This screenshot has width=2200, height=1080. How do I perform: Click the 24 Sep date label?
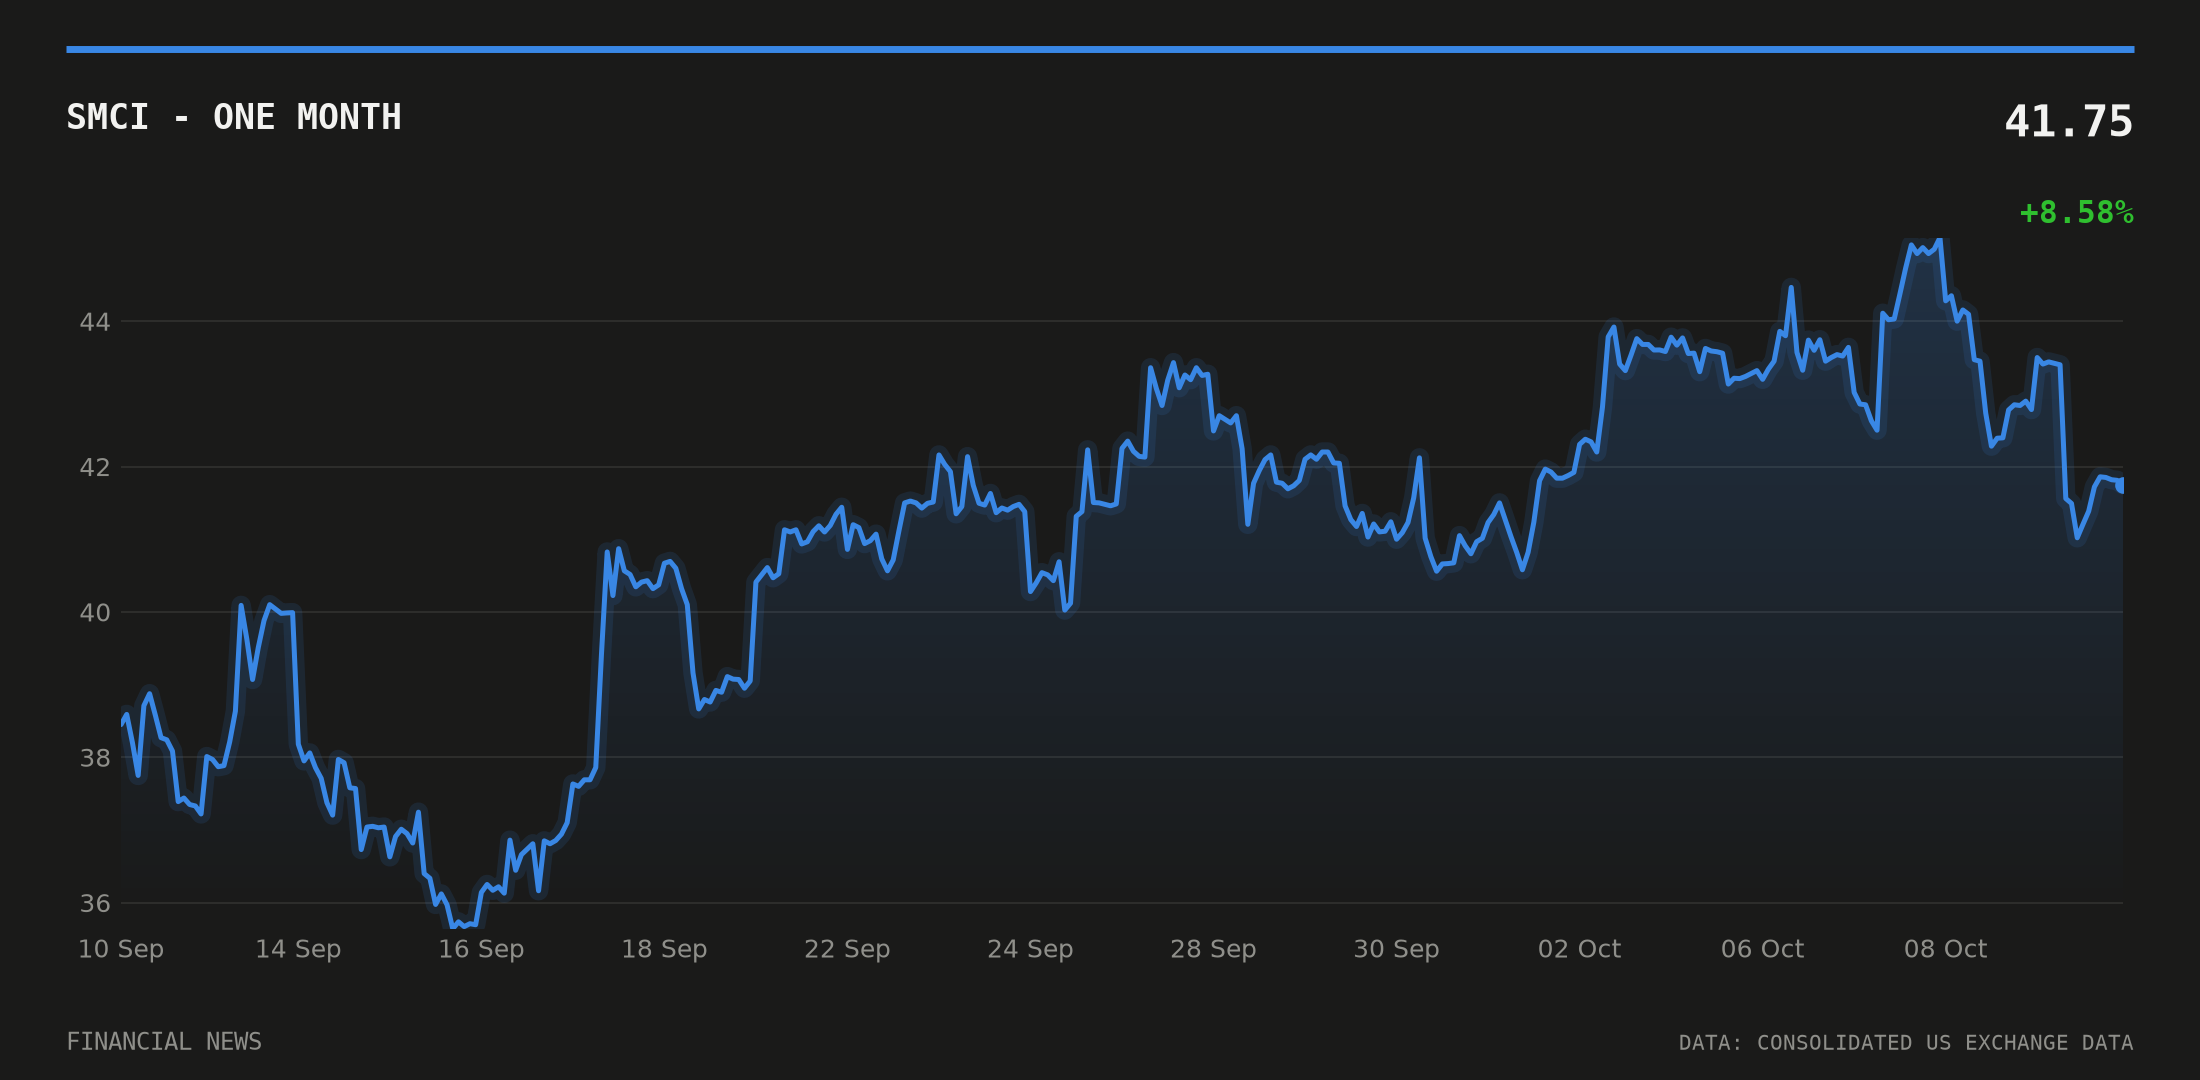(1030, 949)
